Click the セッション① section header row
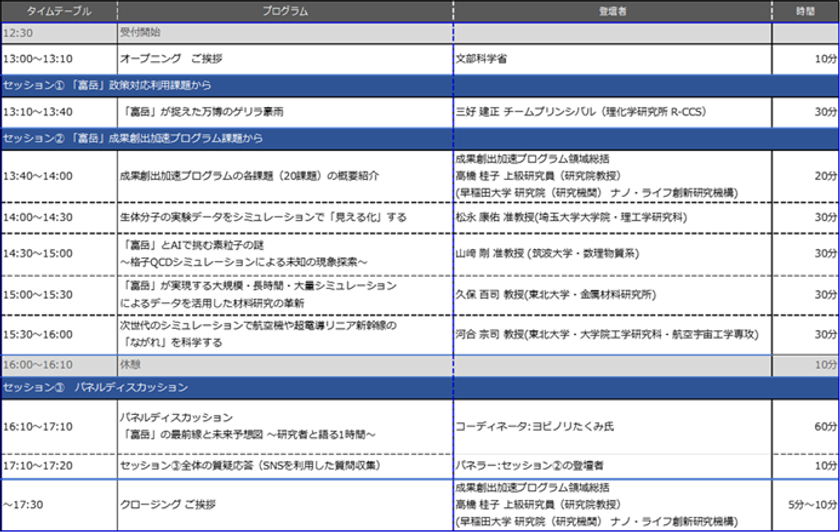The height and width of the screenshot is (532, 840). click(420, 86)
